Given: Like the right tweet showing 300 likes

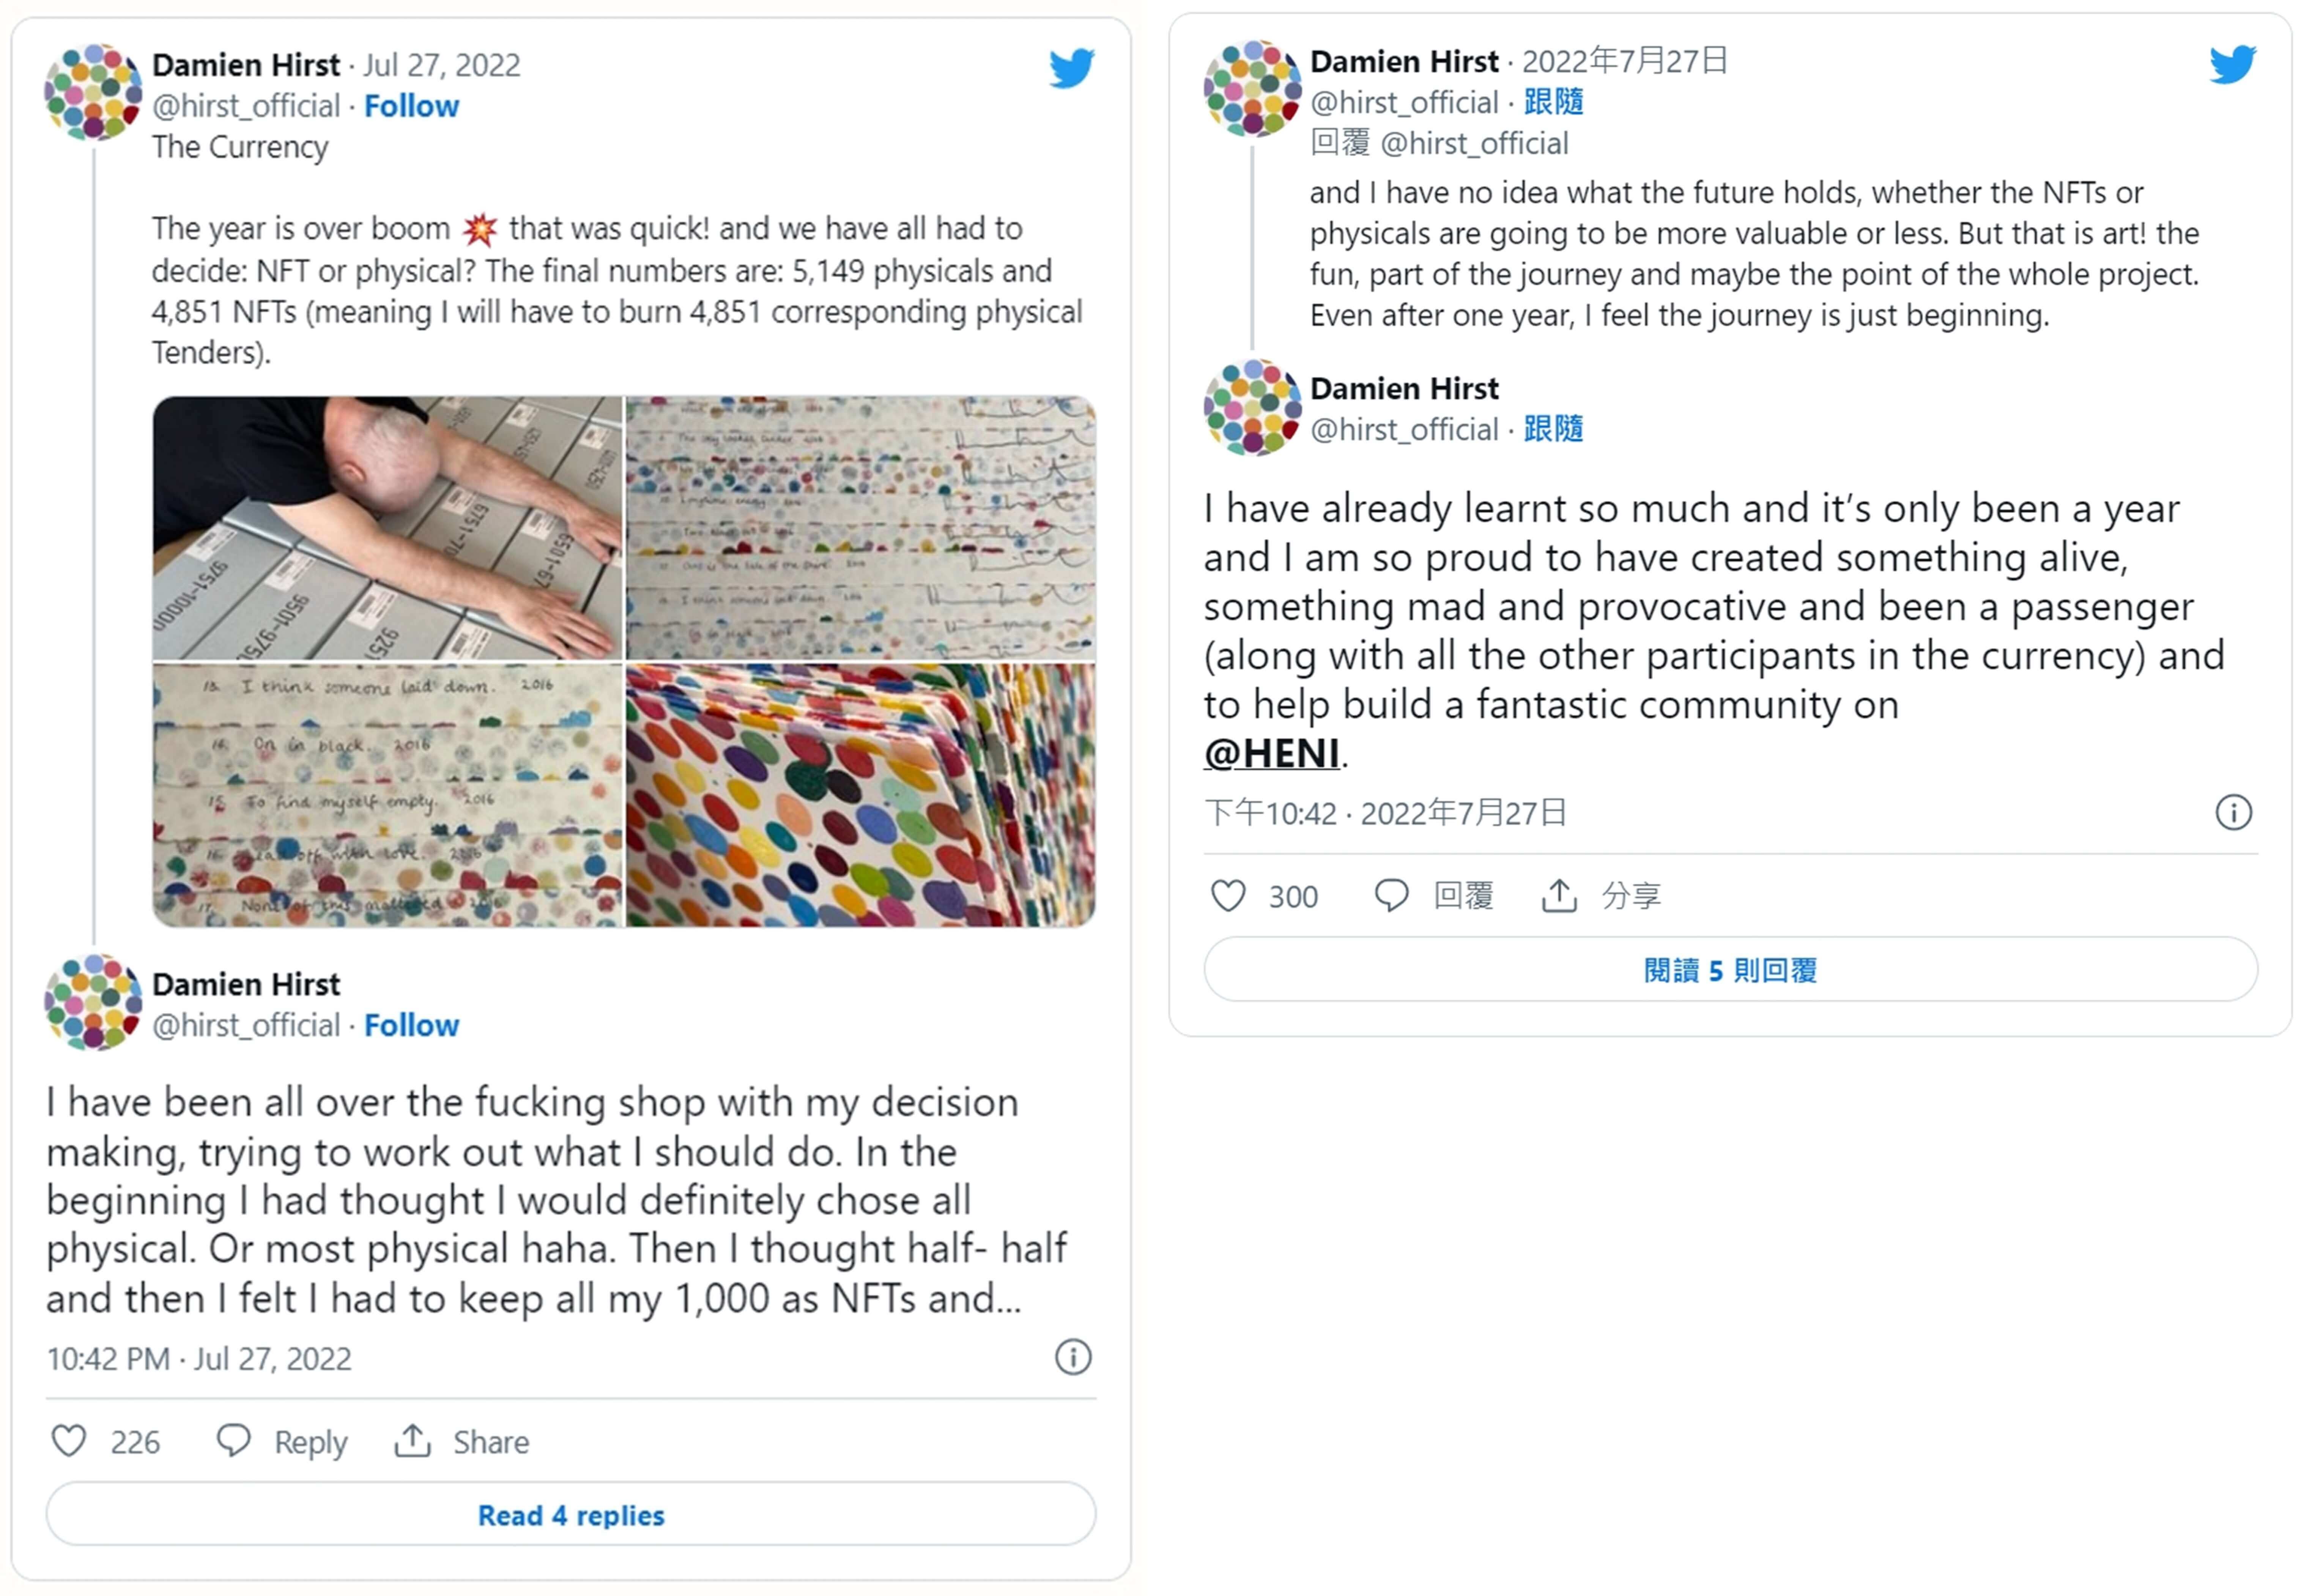Looking at the screenshot, I should [x=1228, y=895].
